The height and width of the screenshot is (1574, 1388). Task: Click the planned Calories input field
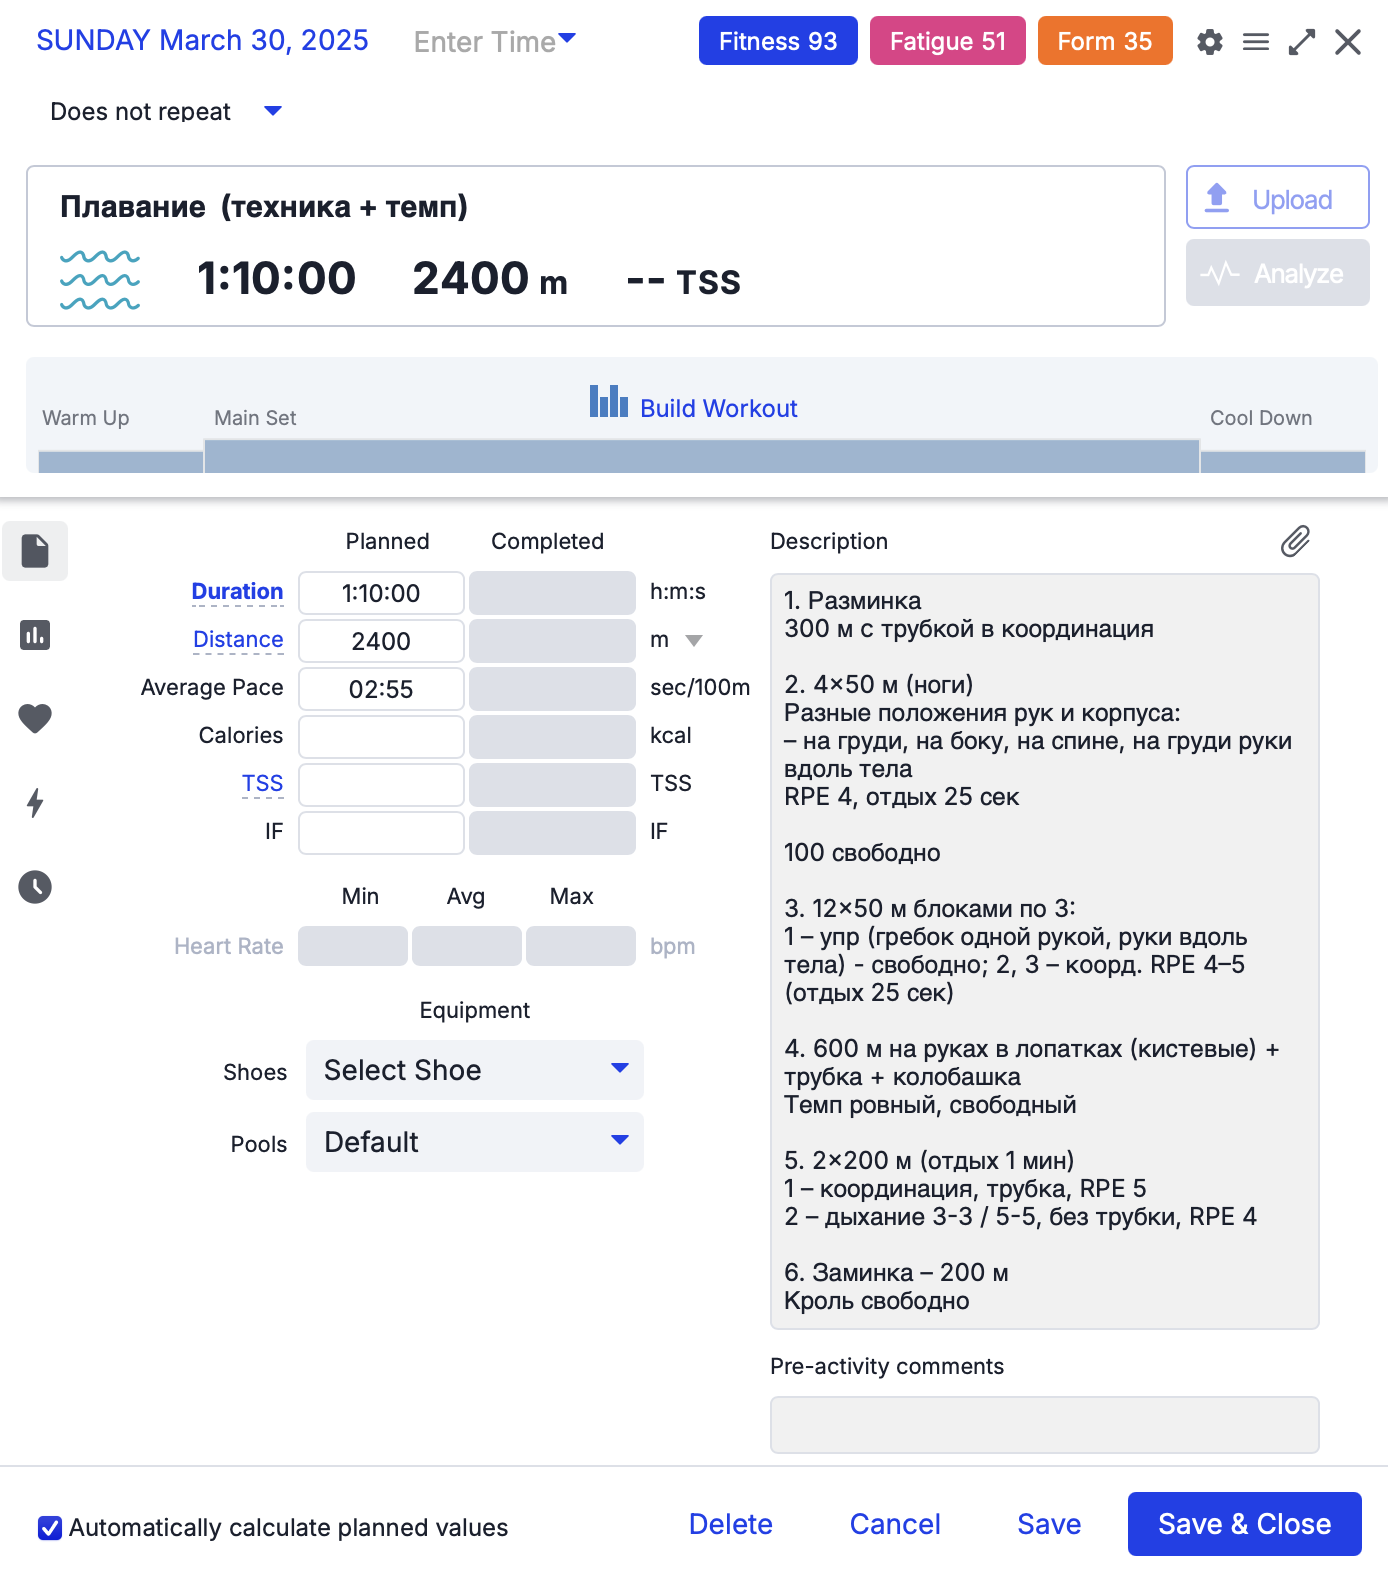[x=381, y=737]
